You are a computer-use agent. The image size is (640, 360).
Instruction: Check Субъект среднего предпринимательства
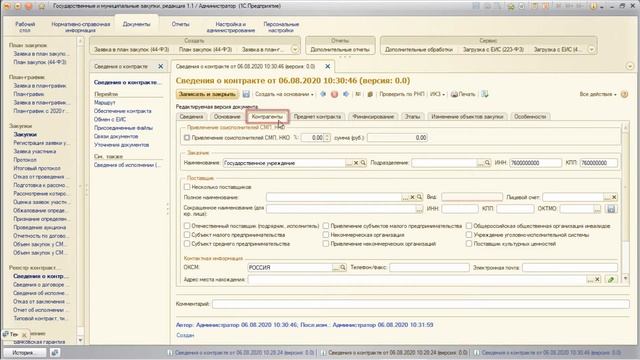[187, 244]
